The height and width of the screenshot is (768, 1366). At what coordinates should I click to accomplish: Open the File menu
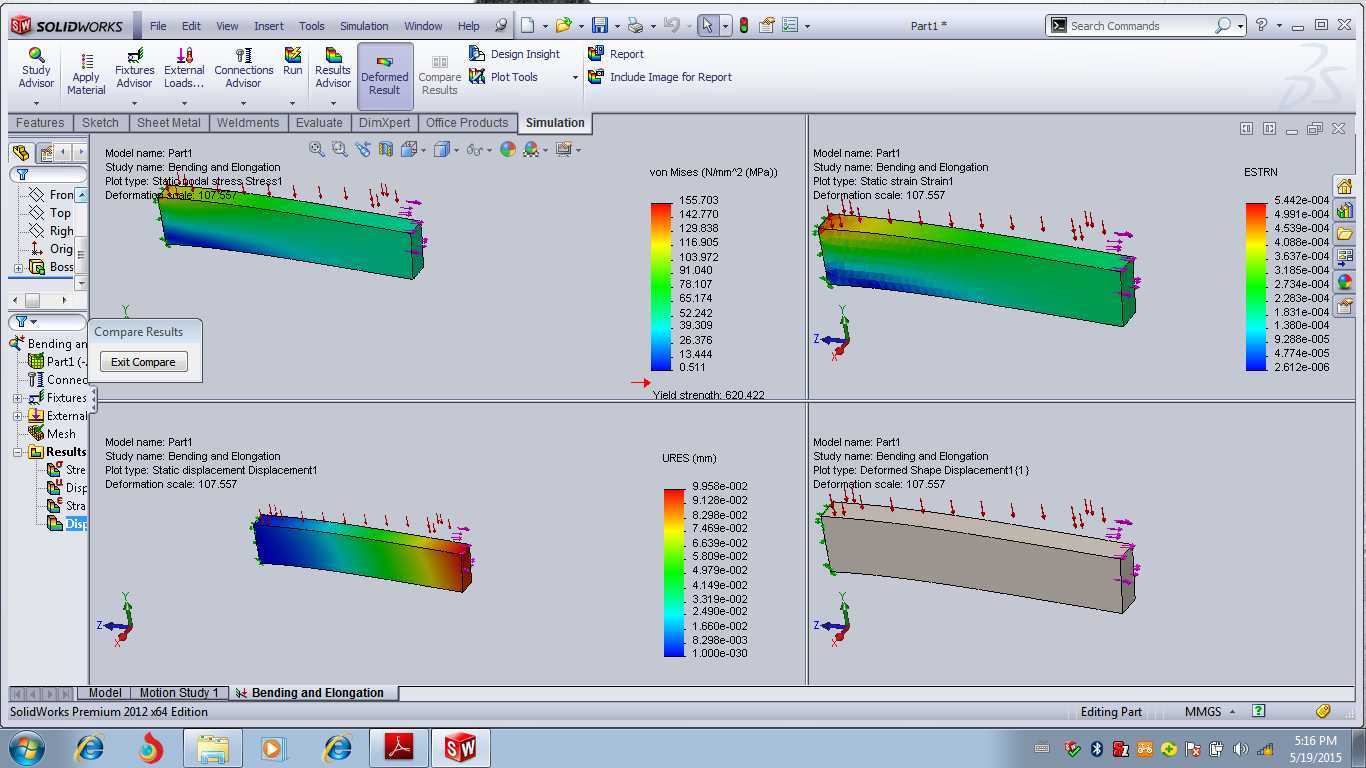[x=158, y=26]
